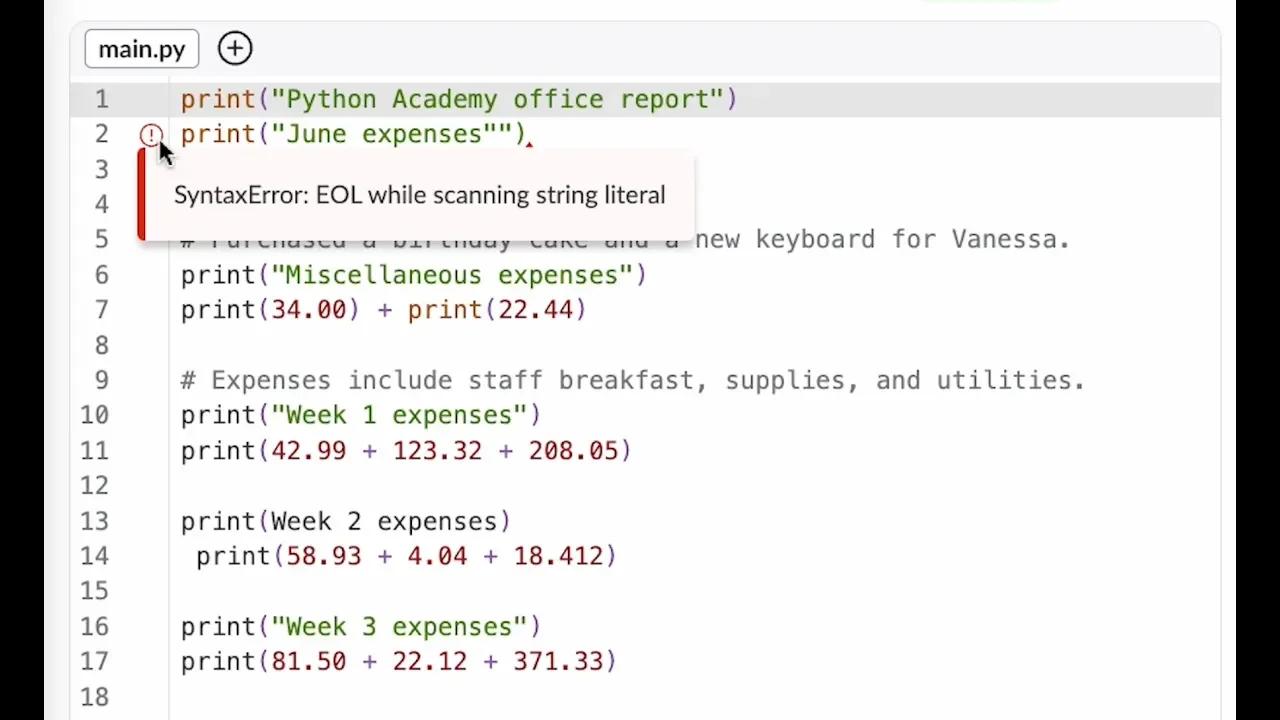Click the "Miscellaneous expenses" print line

click(413, 275)
